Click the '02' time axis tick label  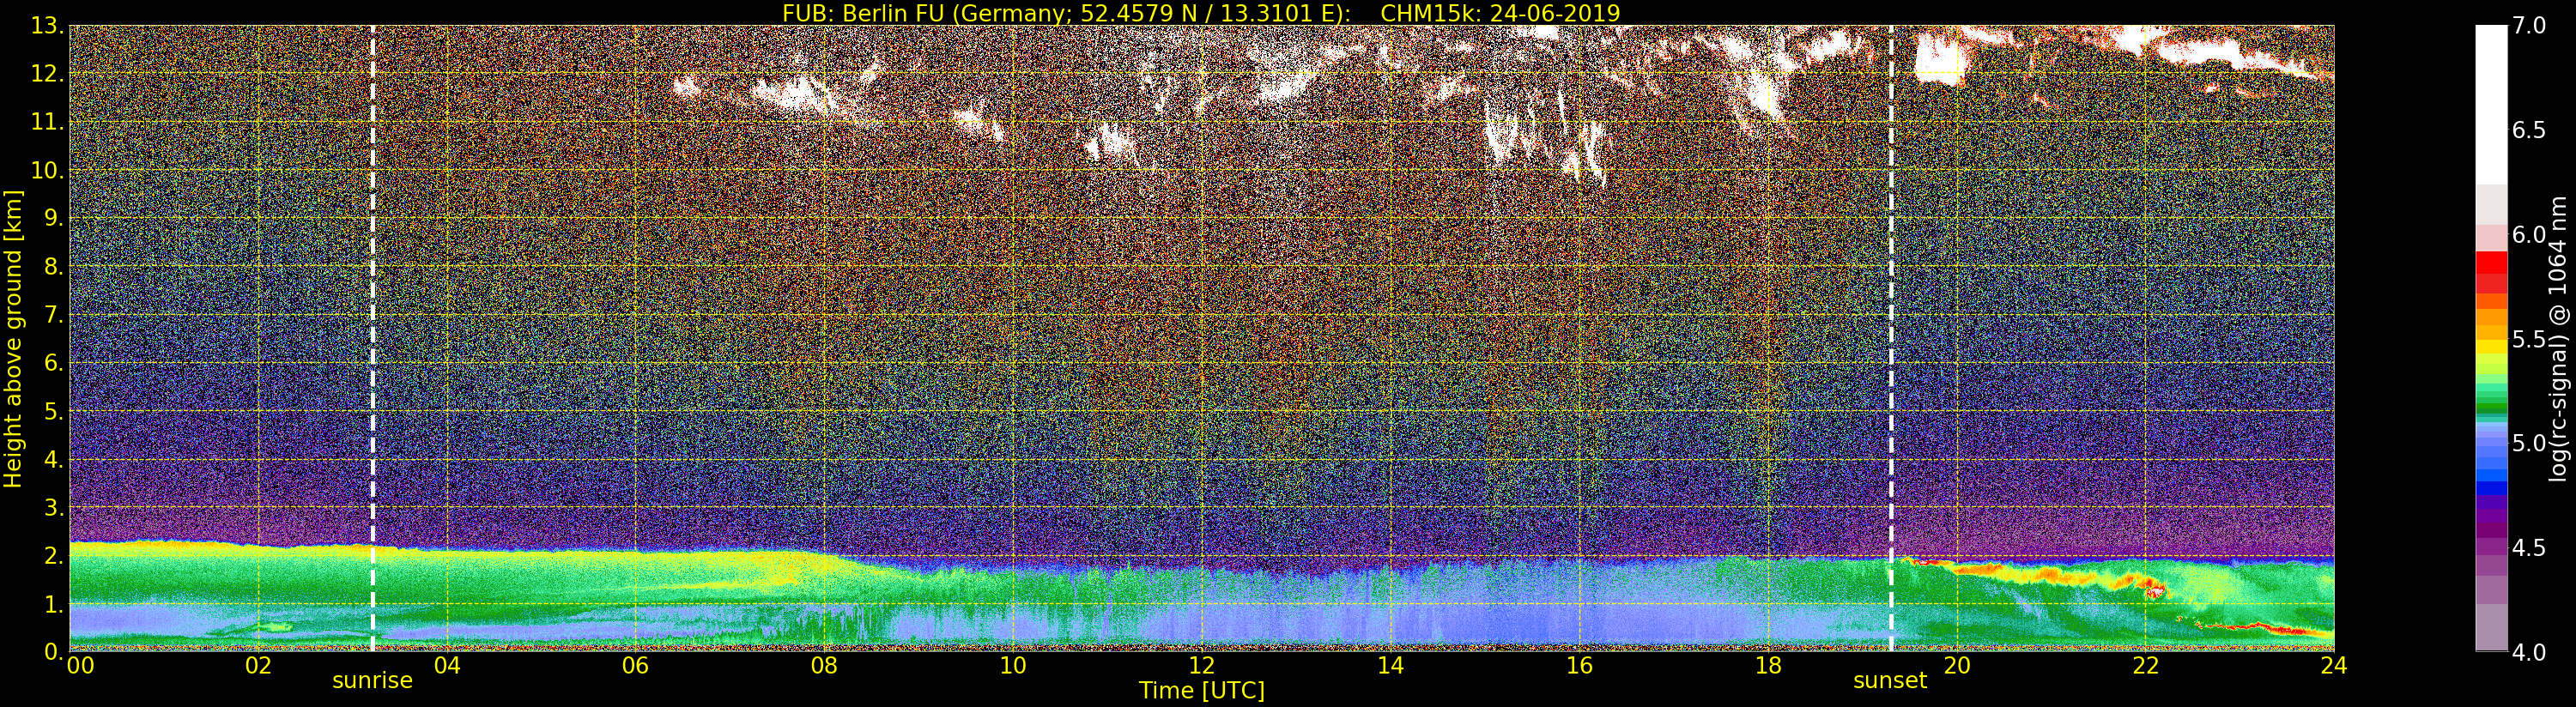pyautogui.click(x=258, y=666)
